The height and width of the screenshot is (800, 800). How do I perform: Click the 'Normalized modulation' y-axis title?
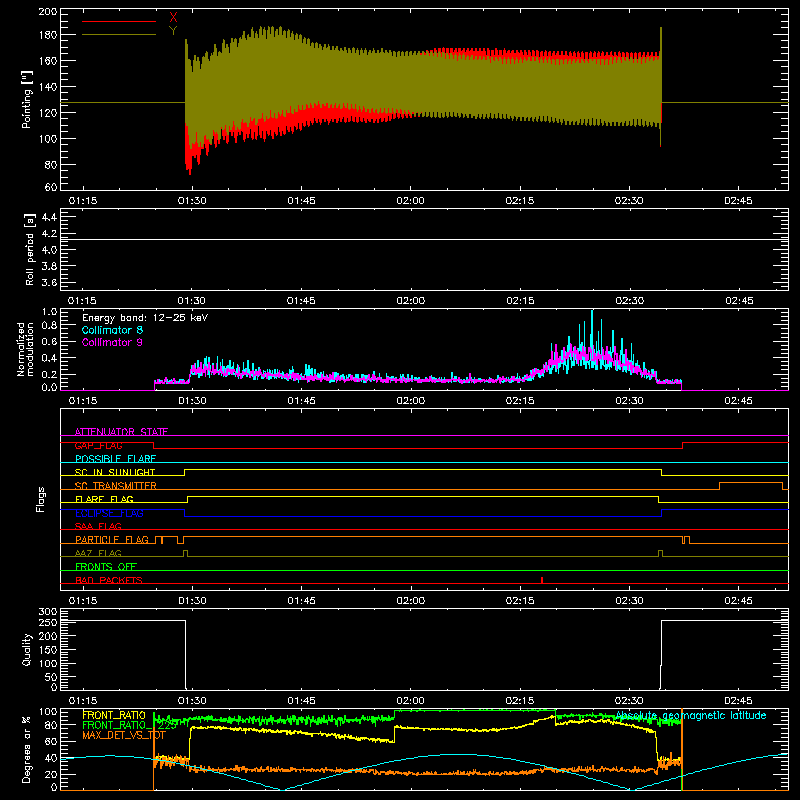tap(25, 349)
